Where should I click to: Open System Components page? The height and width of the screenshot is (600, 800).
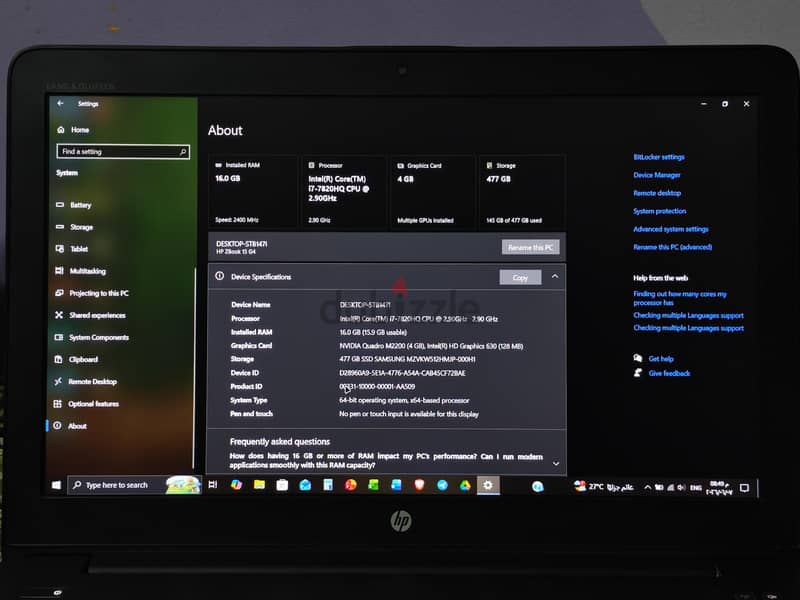click(92, 337)
